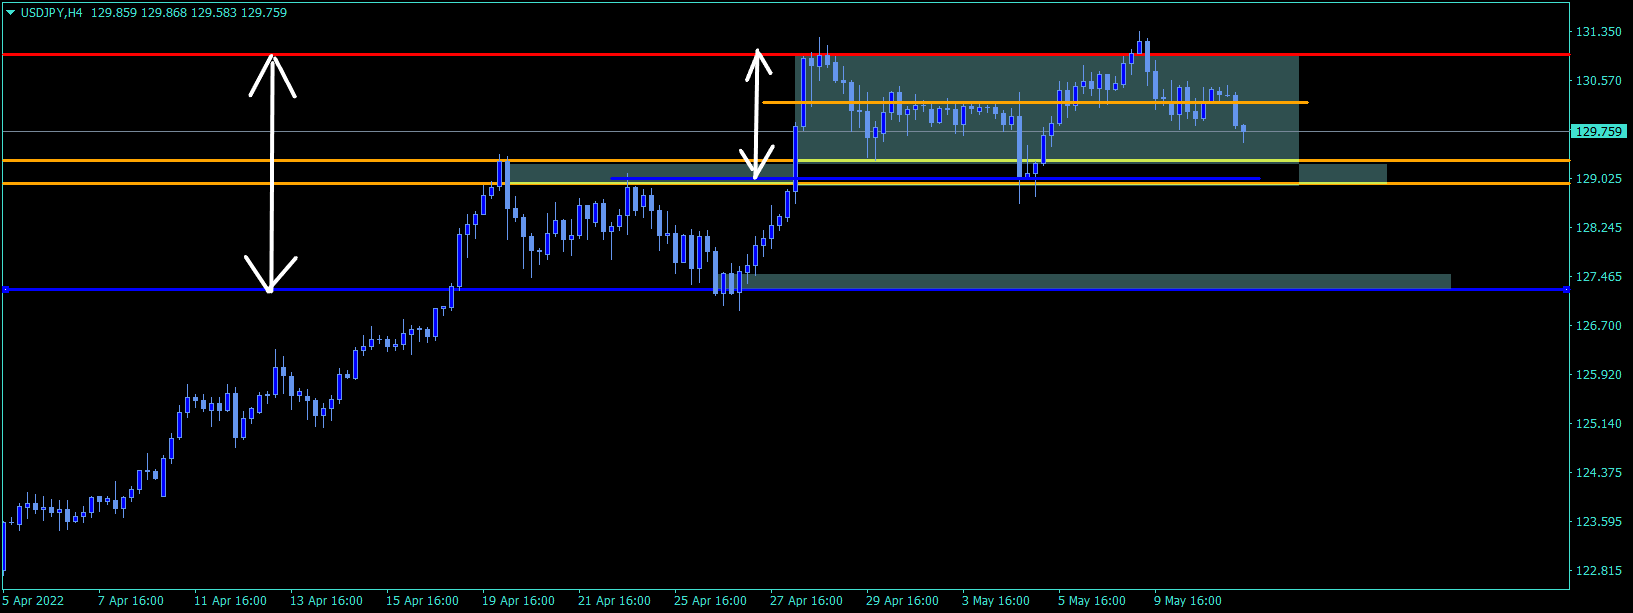Click the 130.570 price scale label

click(1598, 81)
